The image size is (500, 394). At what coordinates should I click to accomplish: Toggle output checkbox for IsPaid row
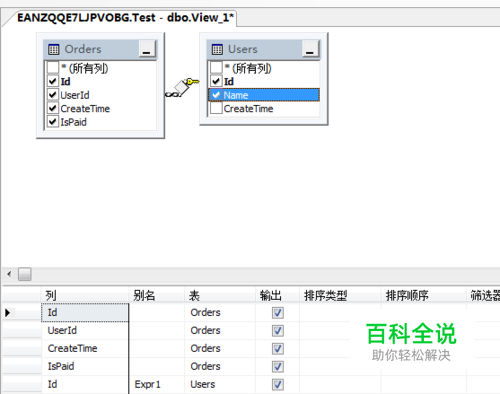pyautogui.click(x=278, y=367)
